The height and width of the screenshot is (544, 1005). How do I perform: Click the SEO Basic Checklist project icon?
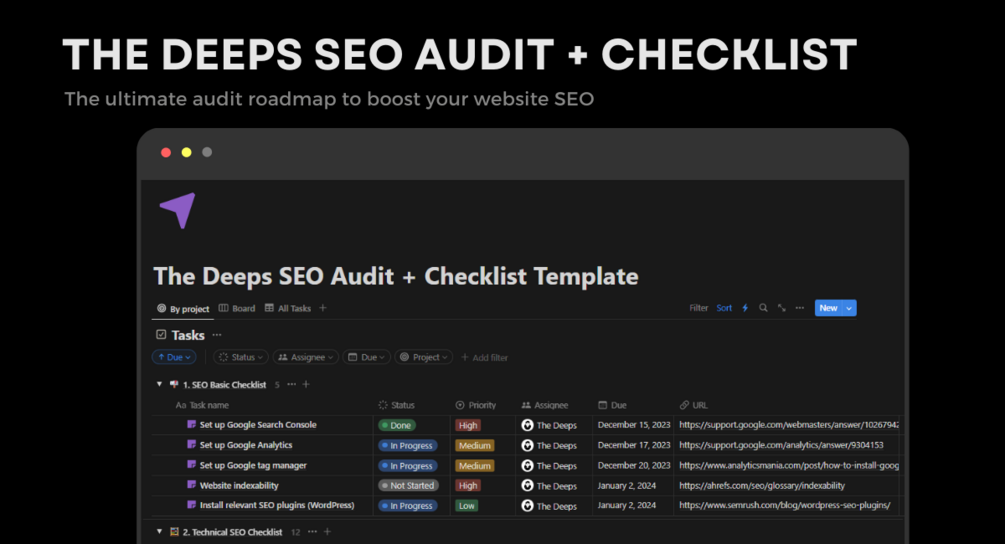tap(174, 384)
